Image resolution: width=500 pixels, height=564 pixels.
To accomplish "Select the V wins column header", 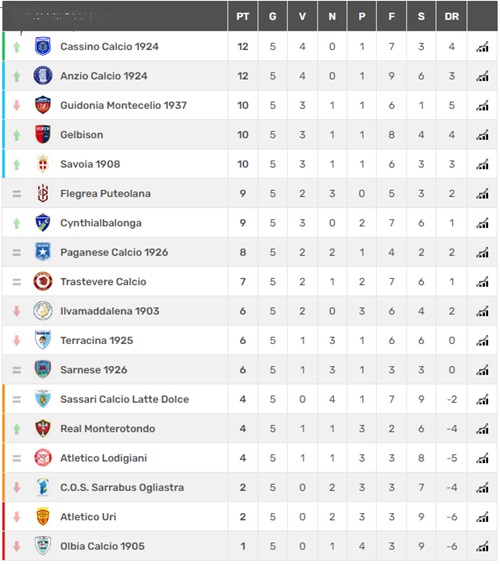I will pos(303,17).
